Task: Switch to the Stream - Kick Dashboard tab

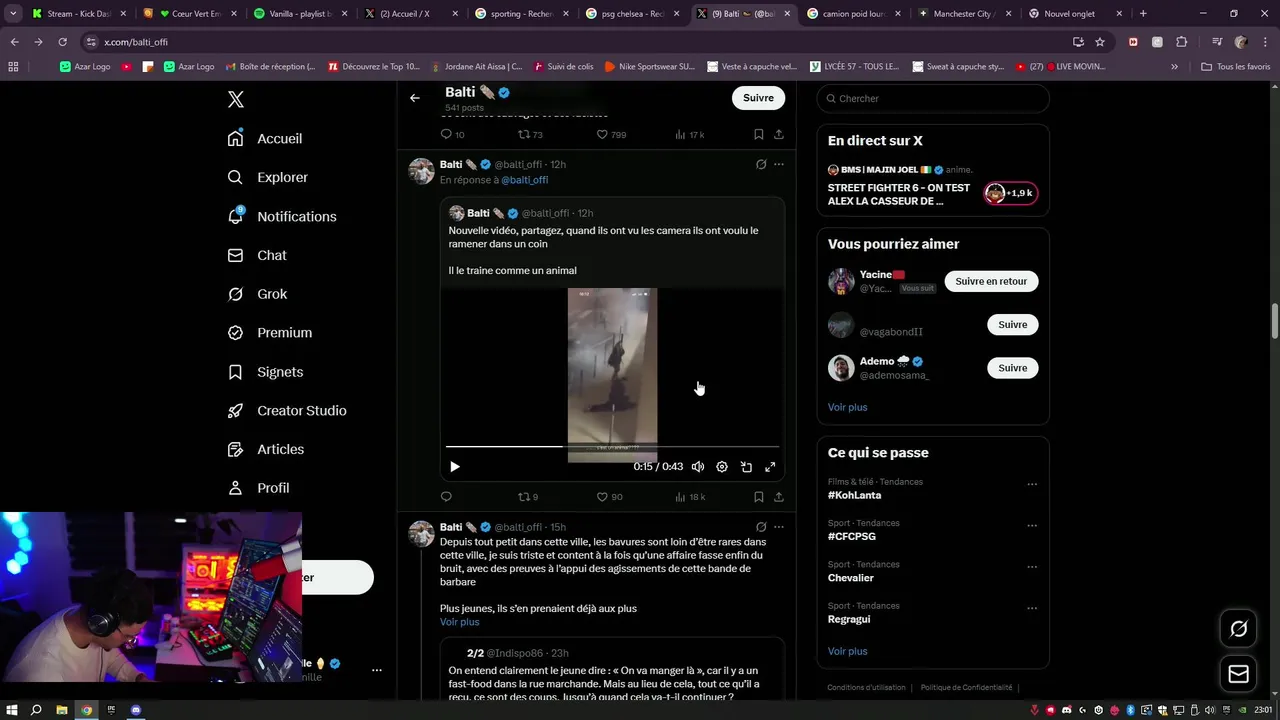Action: (78, 14)
